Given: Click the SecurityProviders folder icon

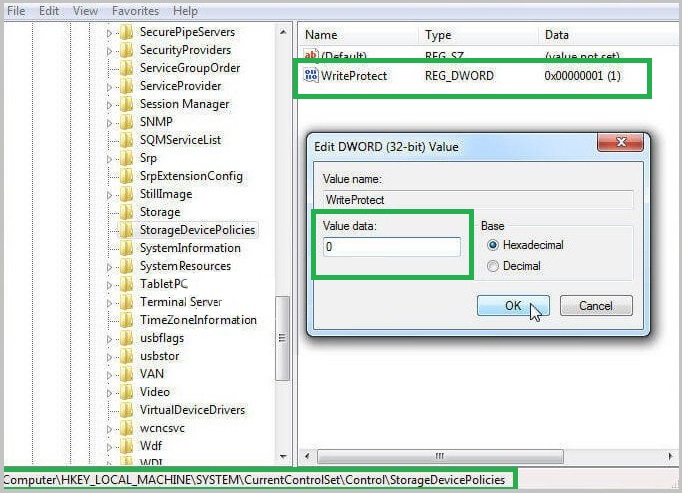Looking at the screenshot, I should point(127,50).
